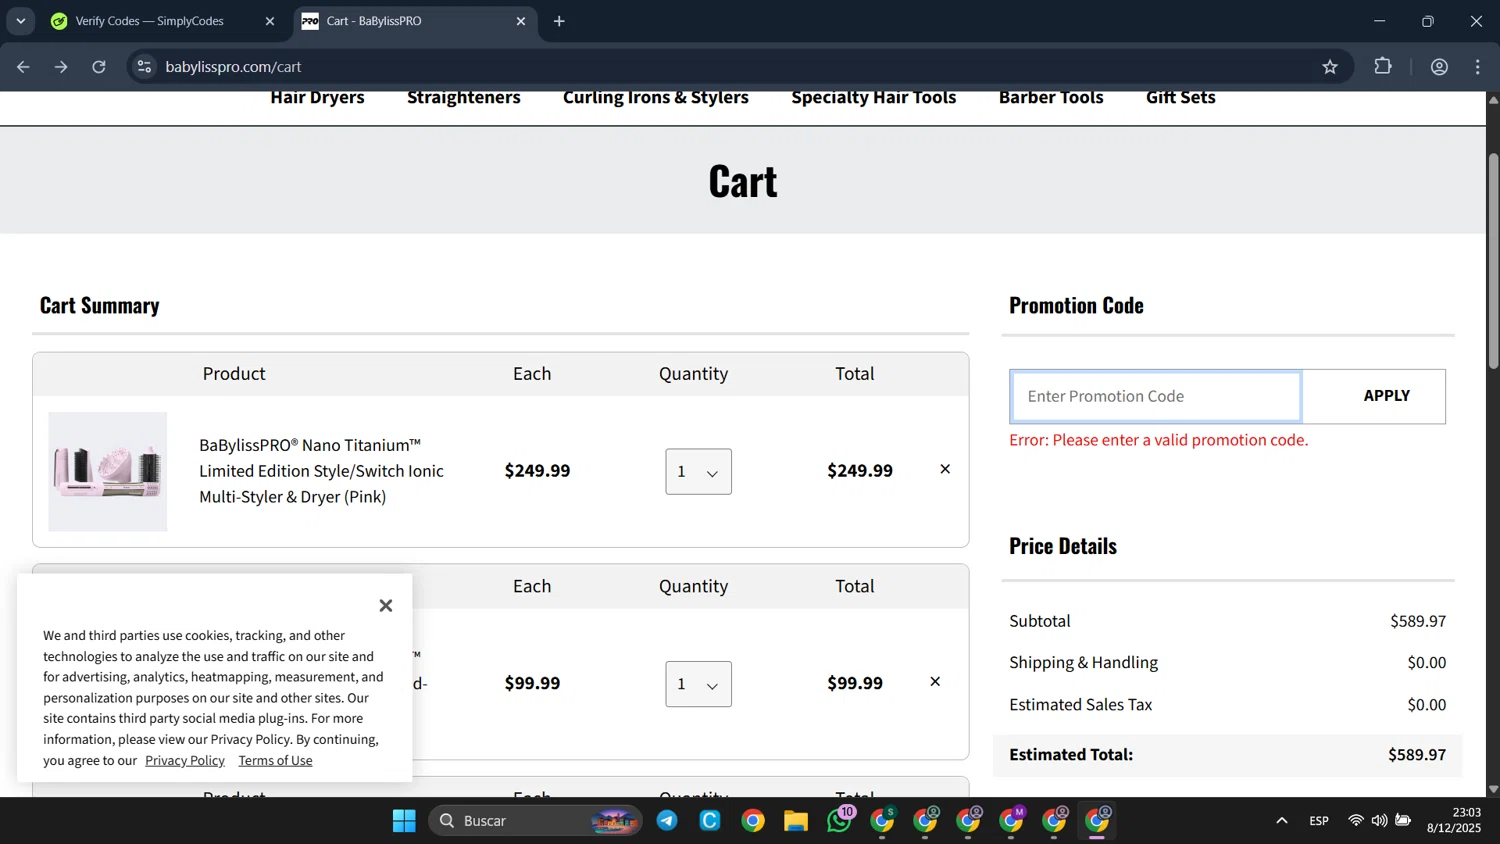Dismiss the cookie notice with the X

tap(386, 606)
